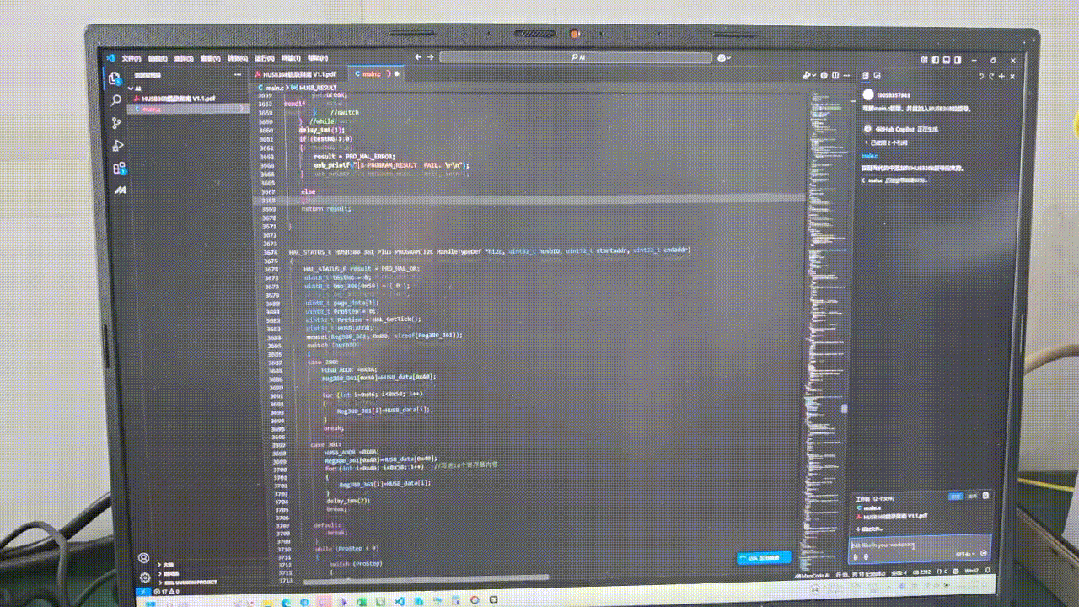Click the errors and warnings status bar indicator
Image resolution: width=1079 pixels, height=607 pixels.
point(167,591)
